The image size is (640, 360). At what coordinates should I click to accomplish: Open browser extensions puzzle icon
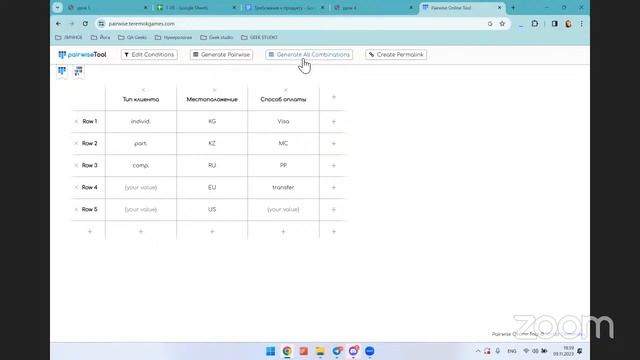(x=535, y=24)
